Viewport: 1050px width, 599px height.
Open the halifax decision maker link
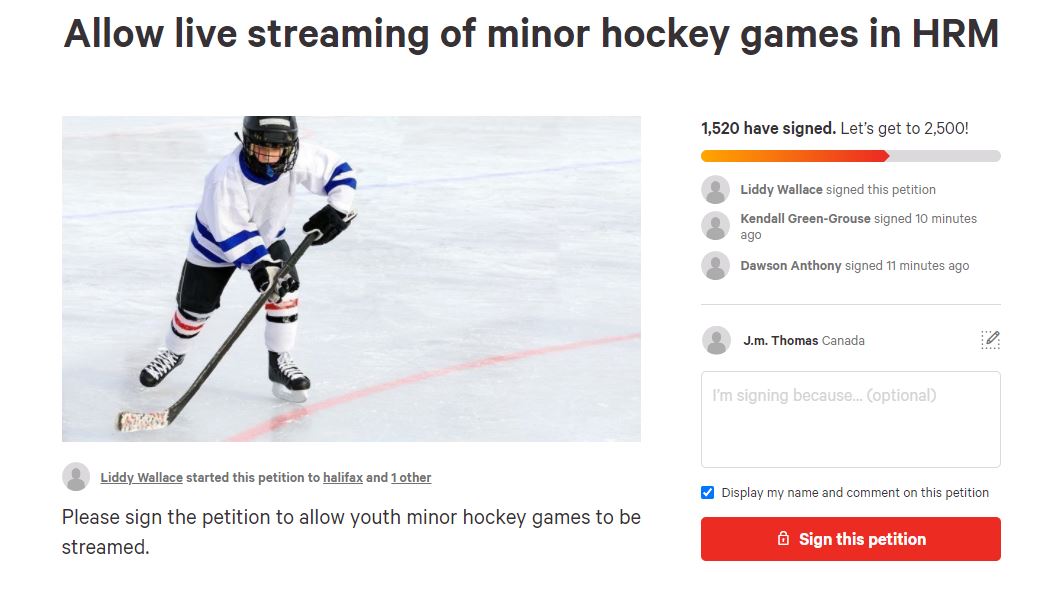click(x=343, y=478)
